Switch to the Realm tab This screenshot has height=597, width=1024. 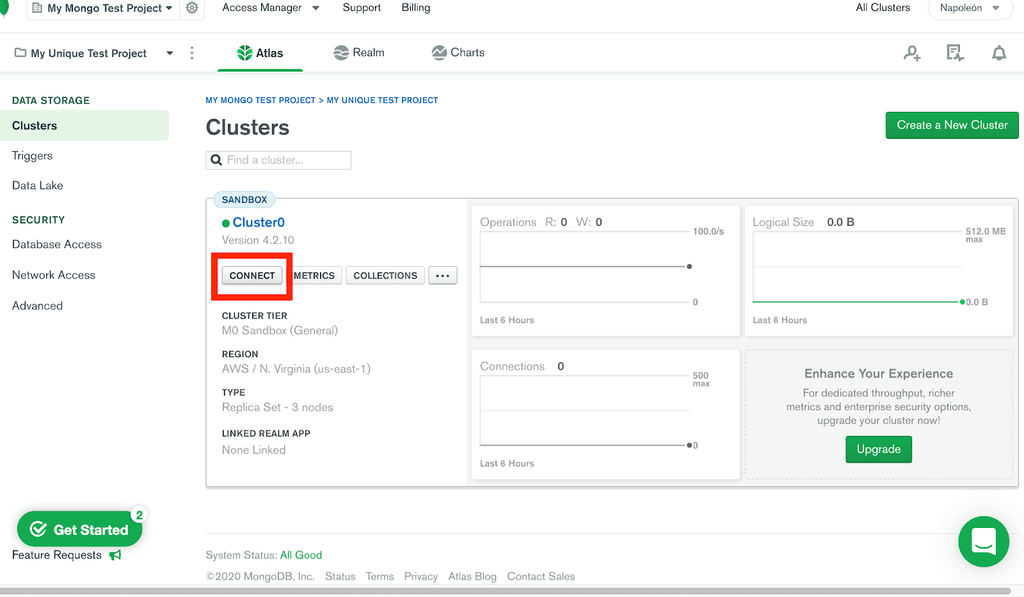pyautogui.click(x=358, y=53)
